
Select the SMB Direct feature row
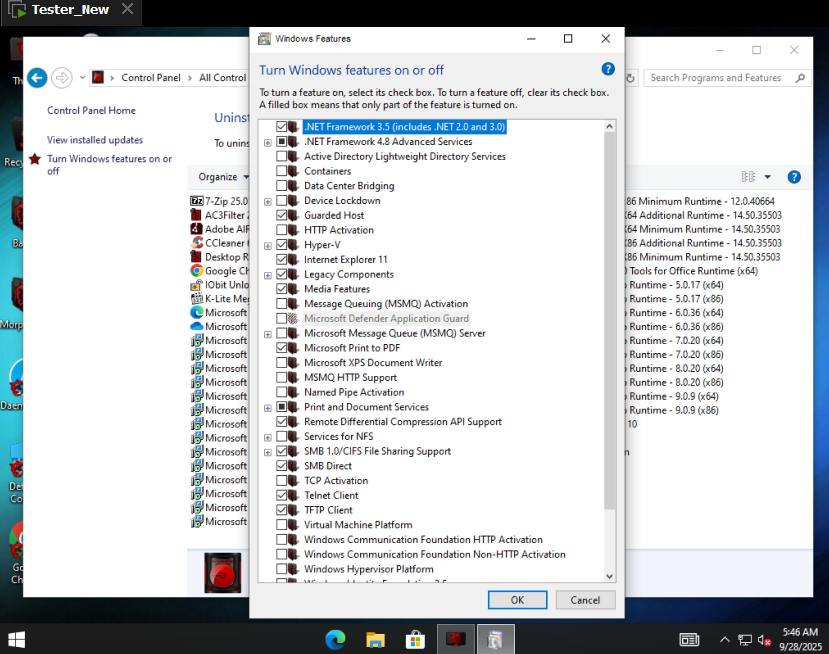[x=327, y=466]
